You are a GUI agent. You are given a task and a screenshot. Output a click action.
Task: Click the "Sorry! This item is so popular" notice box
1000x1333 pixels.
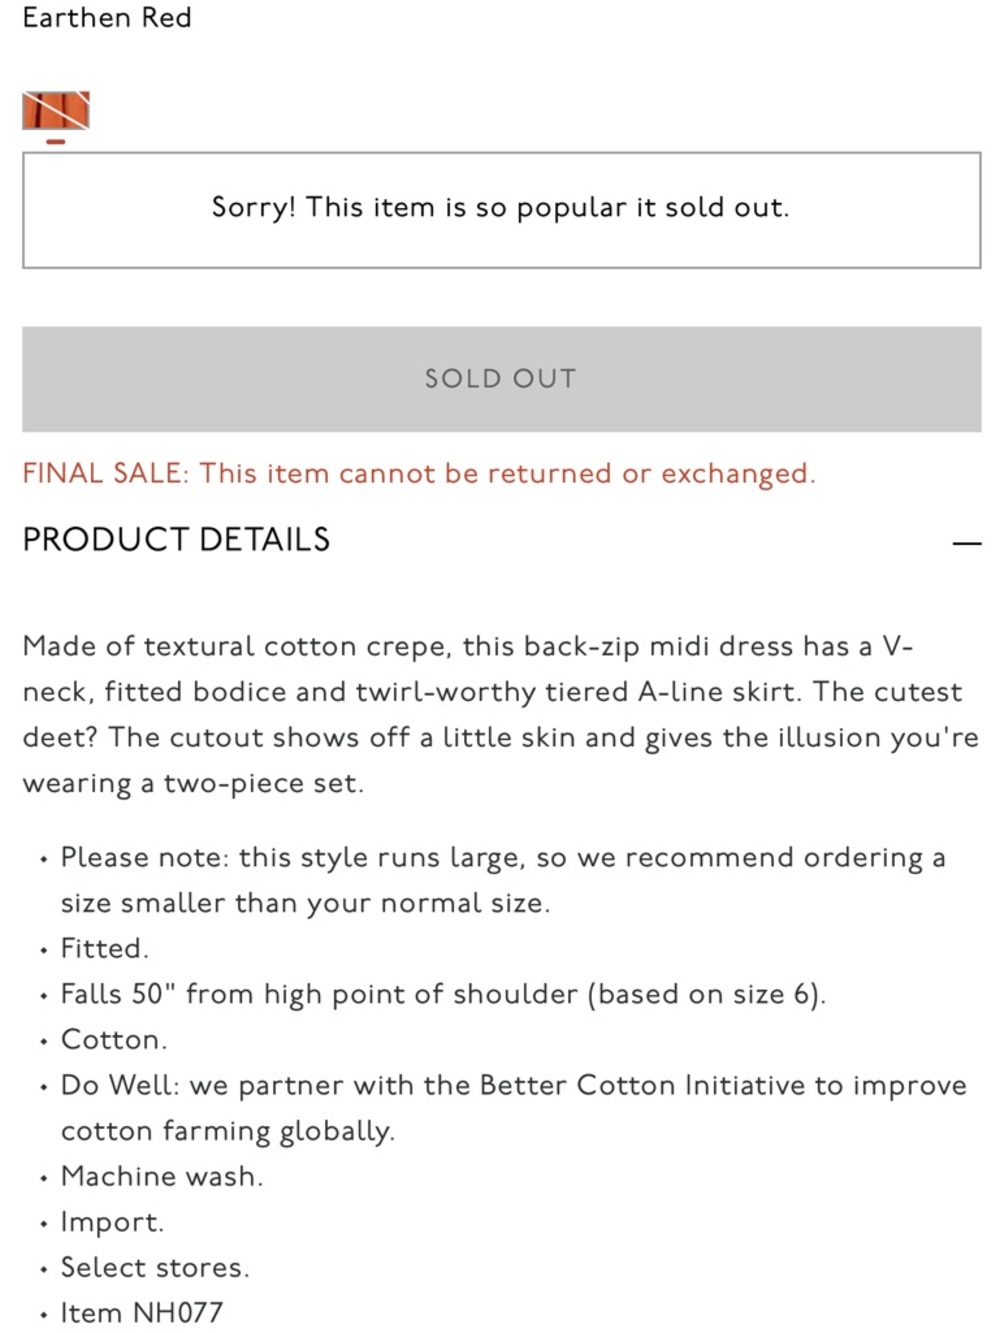coord(501,210)
